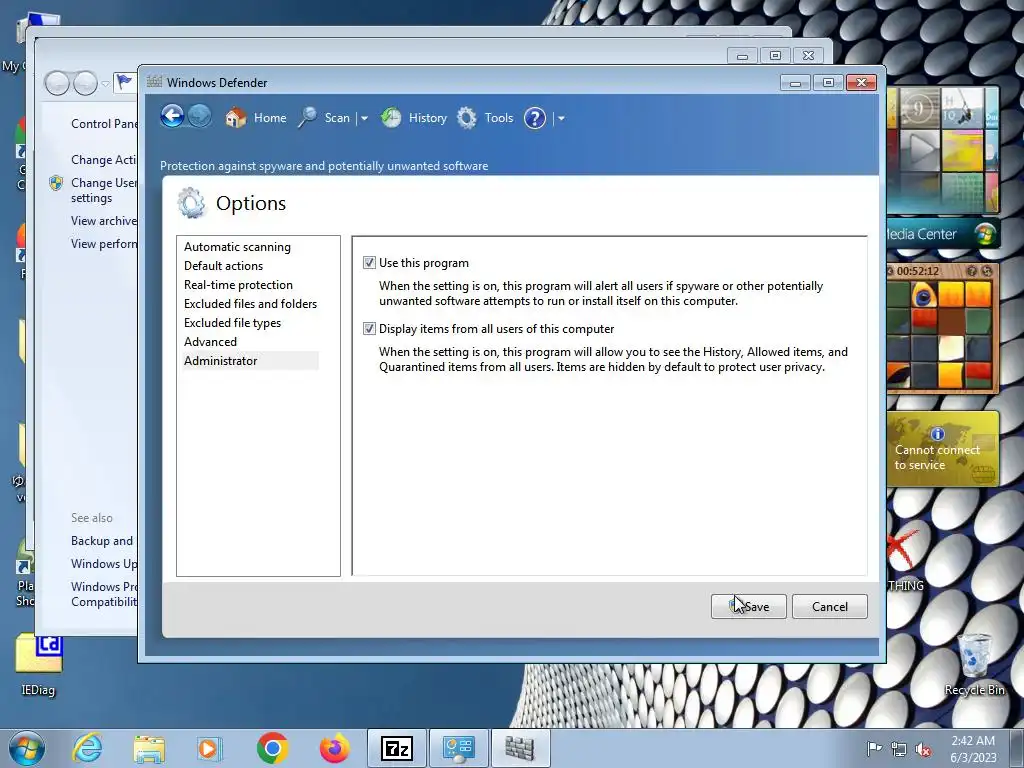Select Excluded files and folders

[x=250, y=304]
